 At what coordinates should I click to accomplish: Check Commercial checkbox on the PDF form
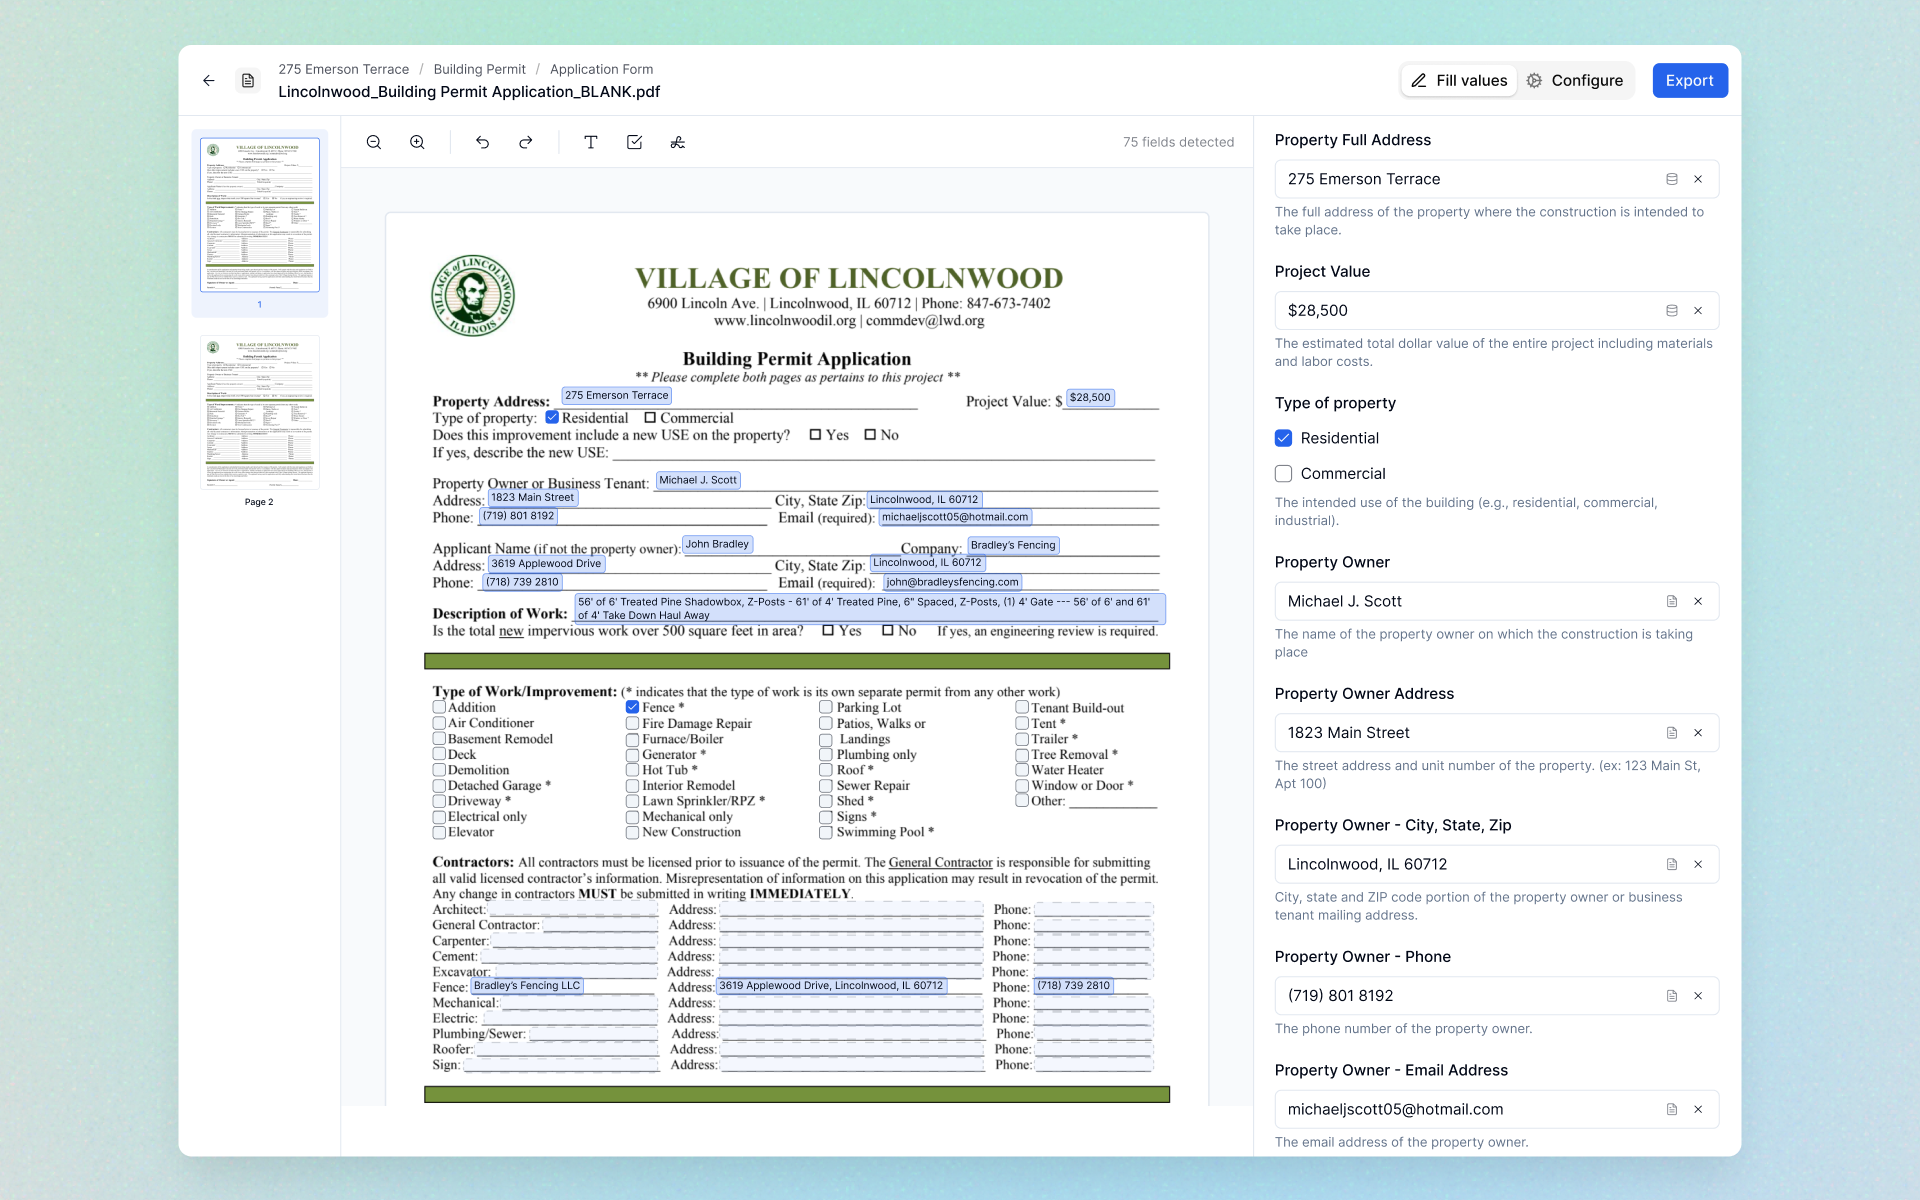click(650, 418)
